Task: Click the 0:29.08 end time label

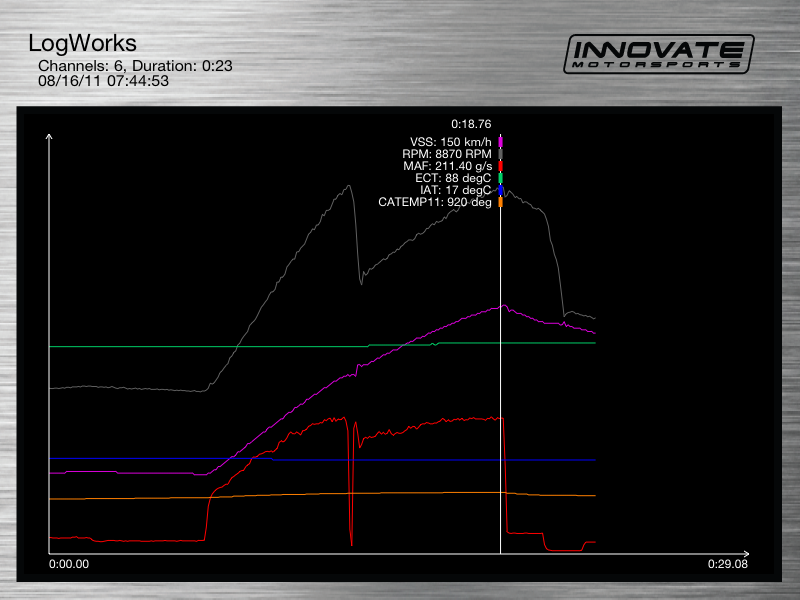Action: [727, 564]
